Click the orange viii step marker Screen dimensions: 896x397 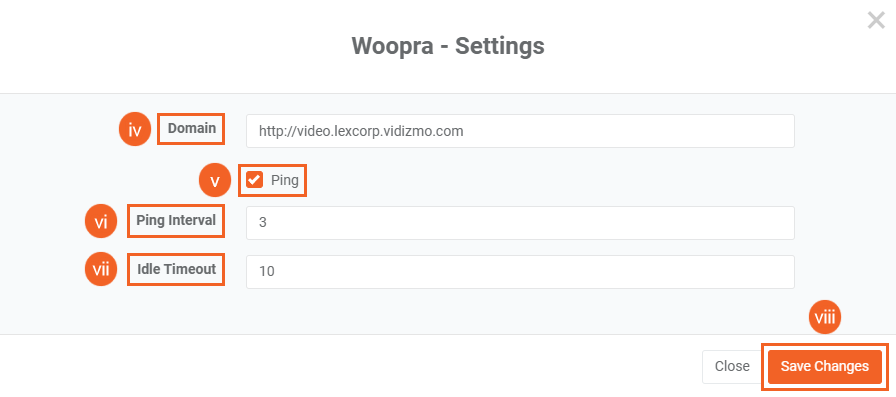point(825,317)
